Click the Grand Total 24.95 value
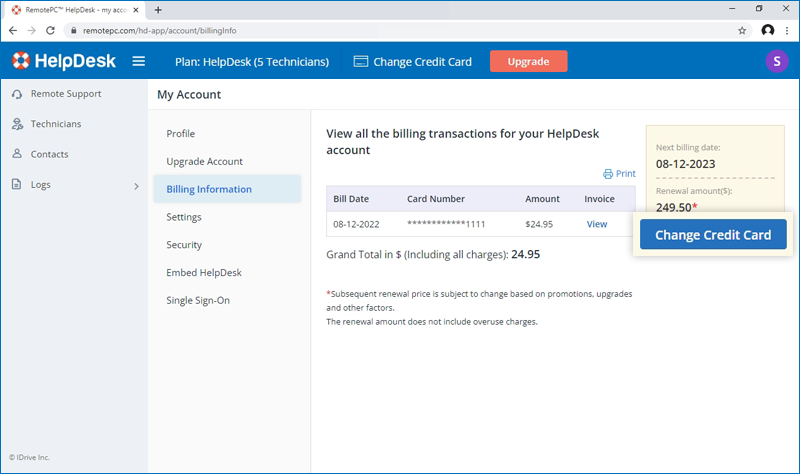 point(526,254)
